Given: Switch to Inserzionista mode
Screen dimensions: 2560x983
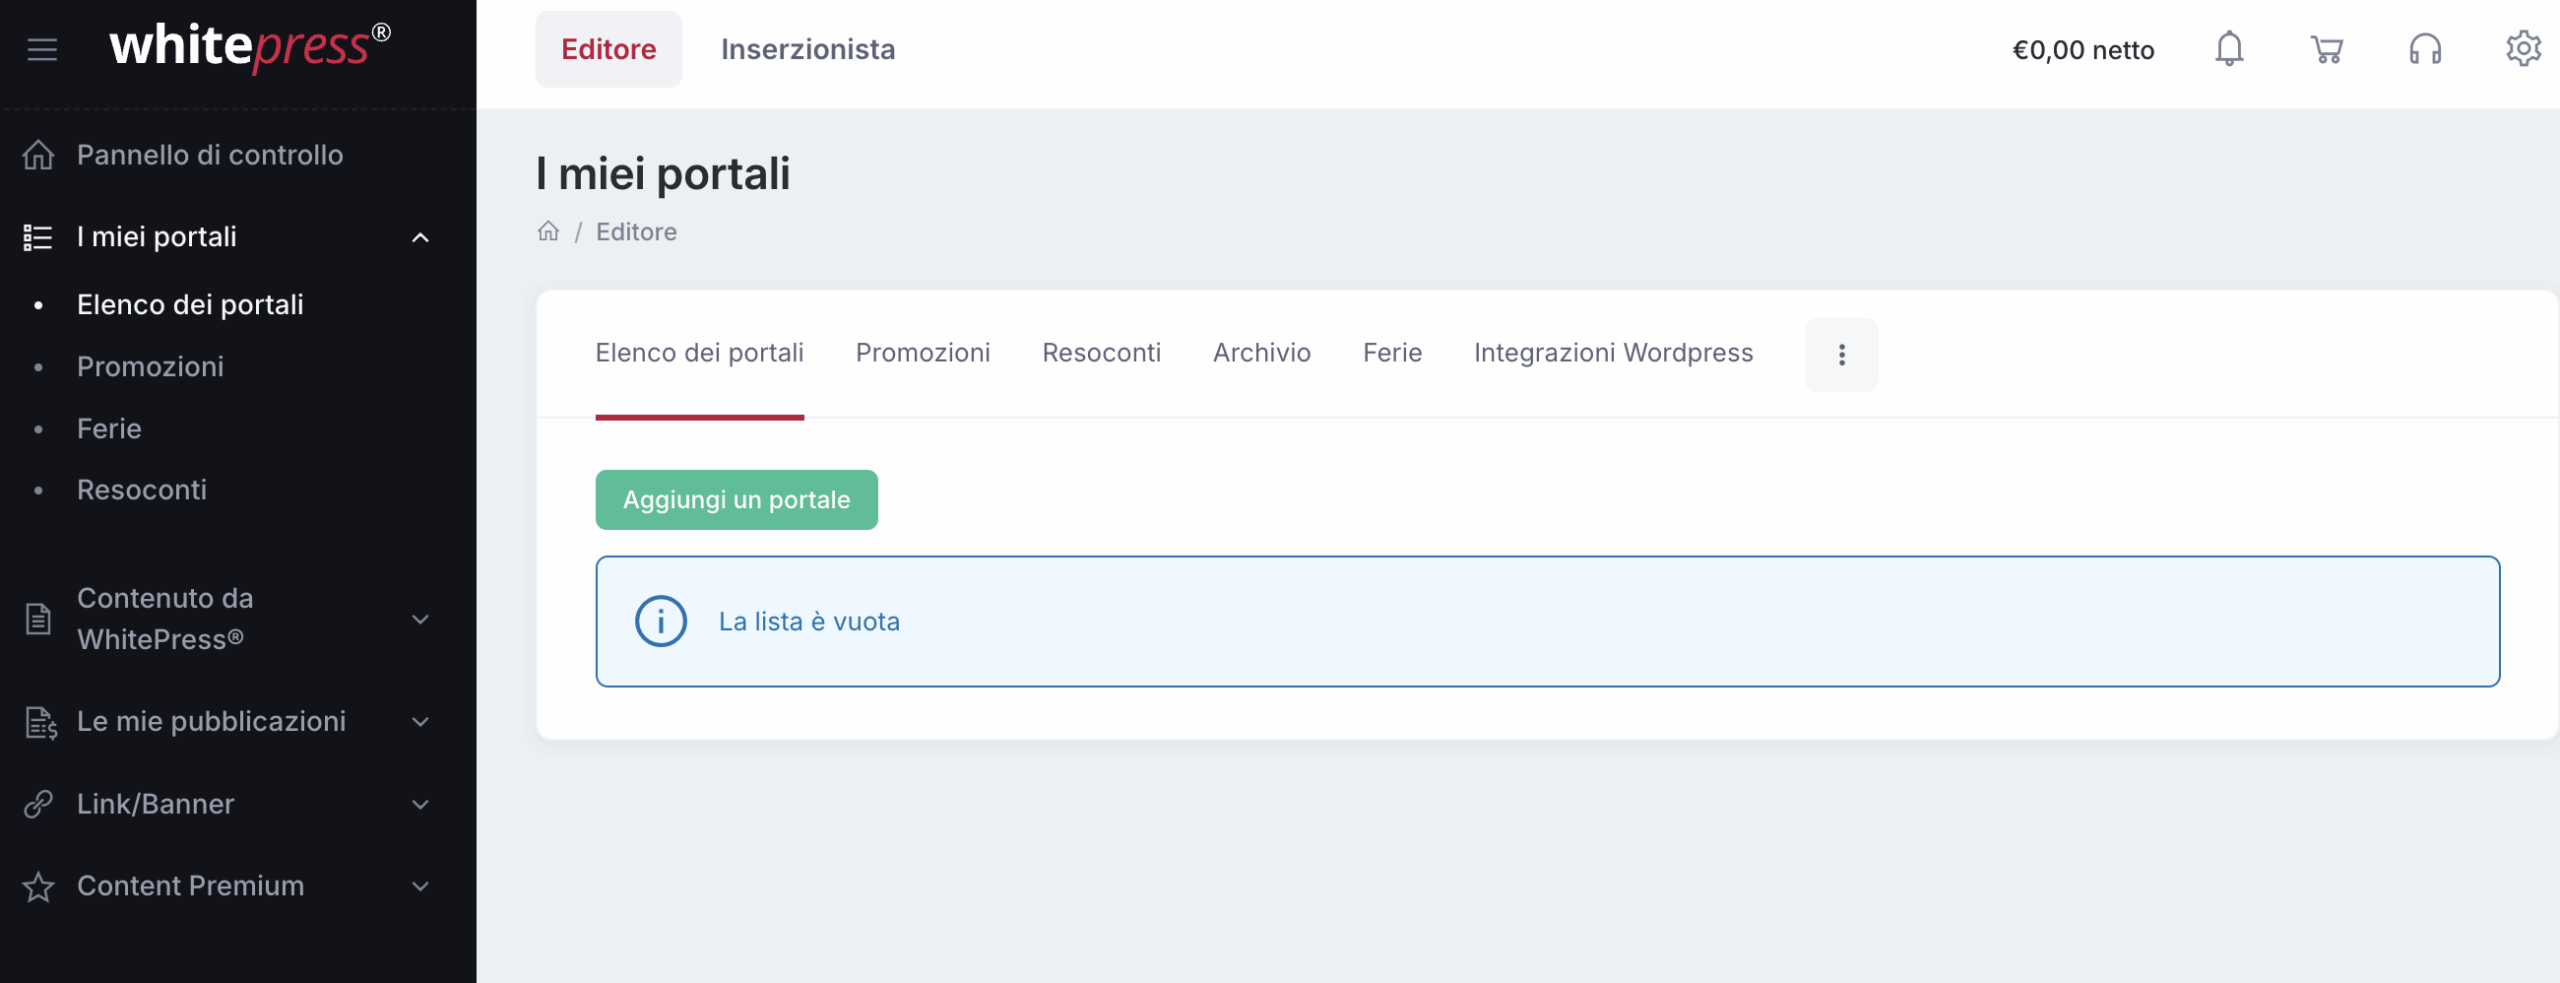Looking at the screenshot, I should 807,49.
